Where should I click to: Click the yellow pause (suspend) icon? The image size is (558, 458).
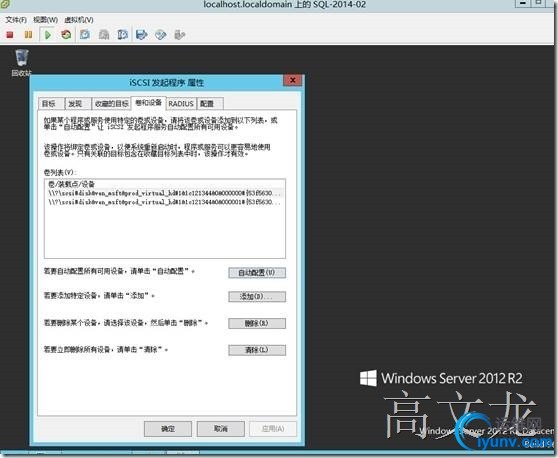(28, 35)
